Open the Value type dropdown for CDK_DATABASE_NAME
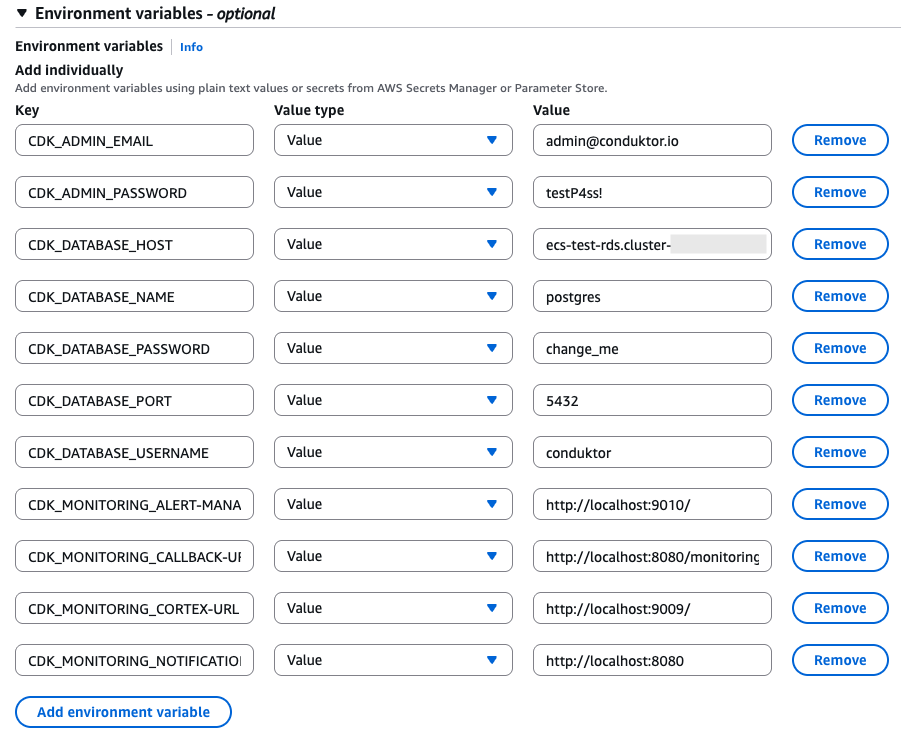 click(392, 296)
